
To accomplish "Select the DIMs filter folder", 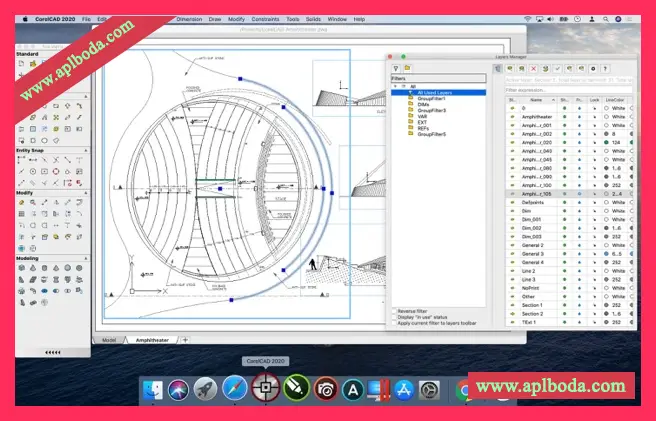I will click(424, 104).
